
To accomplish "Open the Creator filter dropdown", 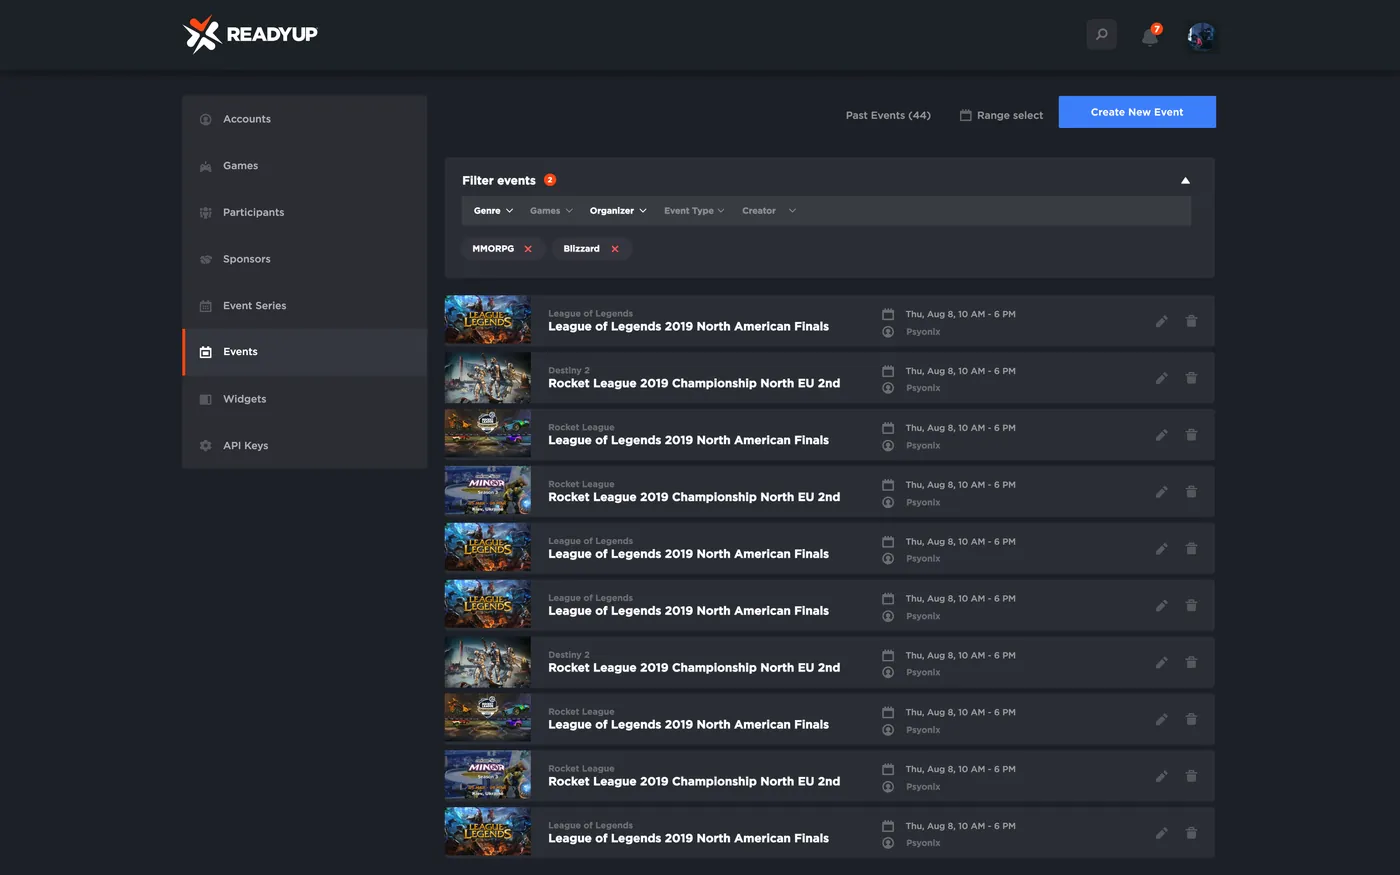I will click(769, 211).
